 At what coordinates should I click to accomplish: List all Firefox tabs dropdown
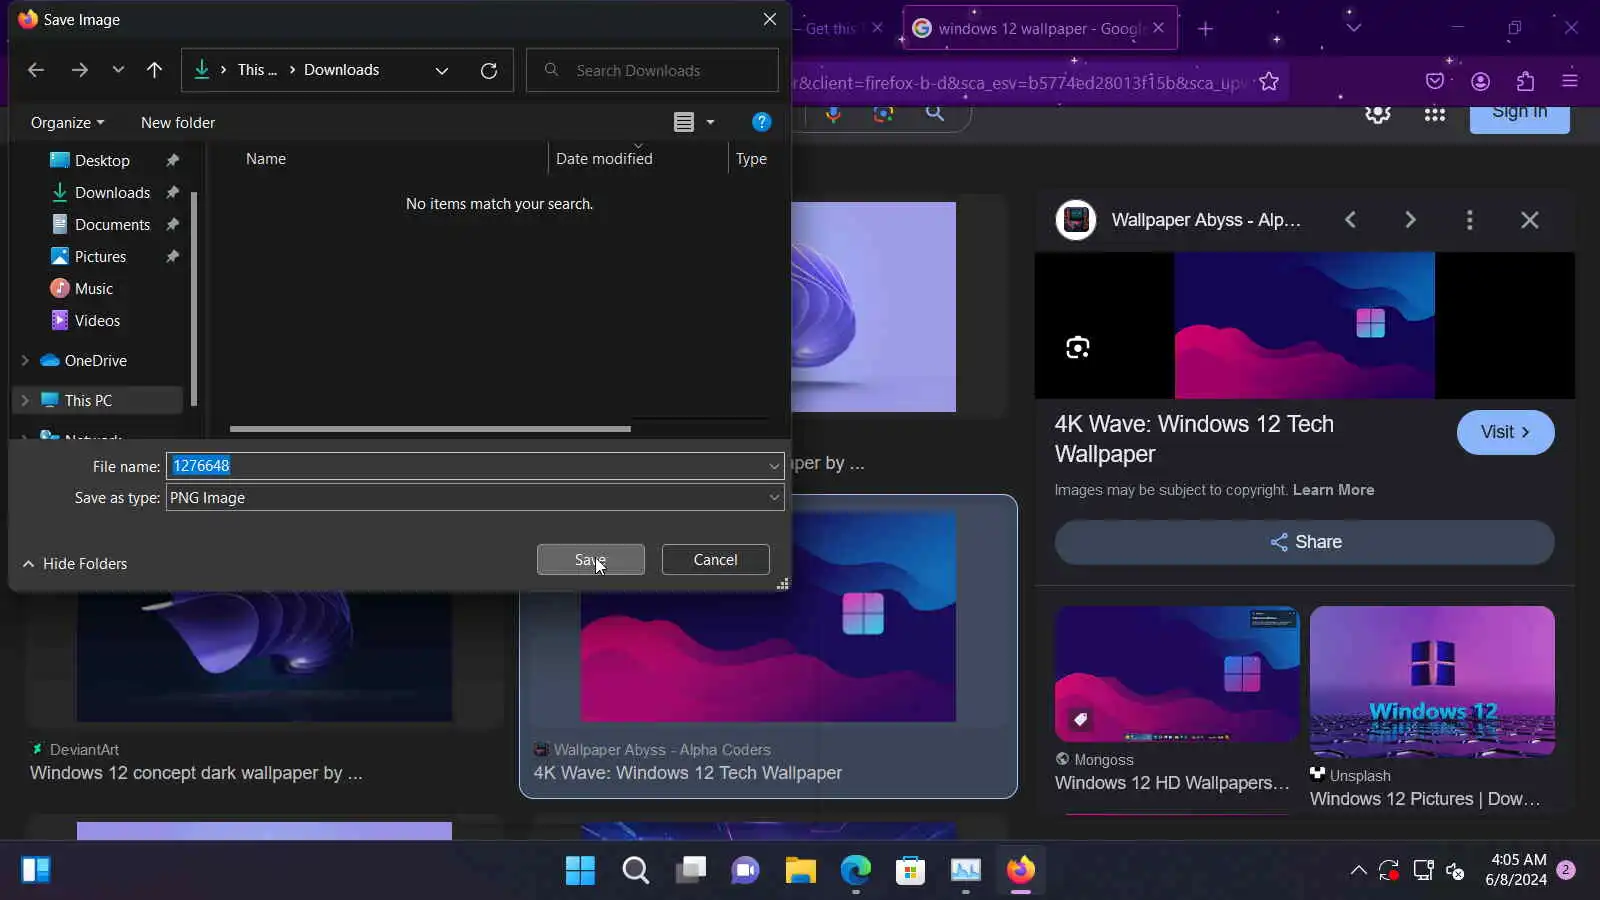(x=1354, y=28)
